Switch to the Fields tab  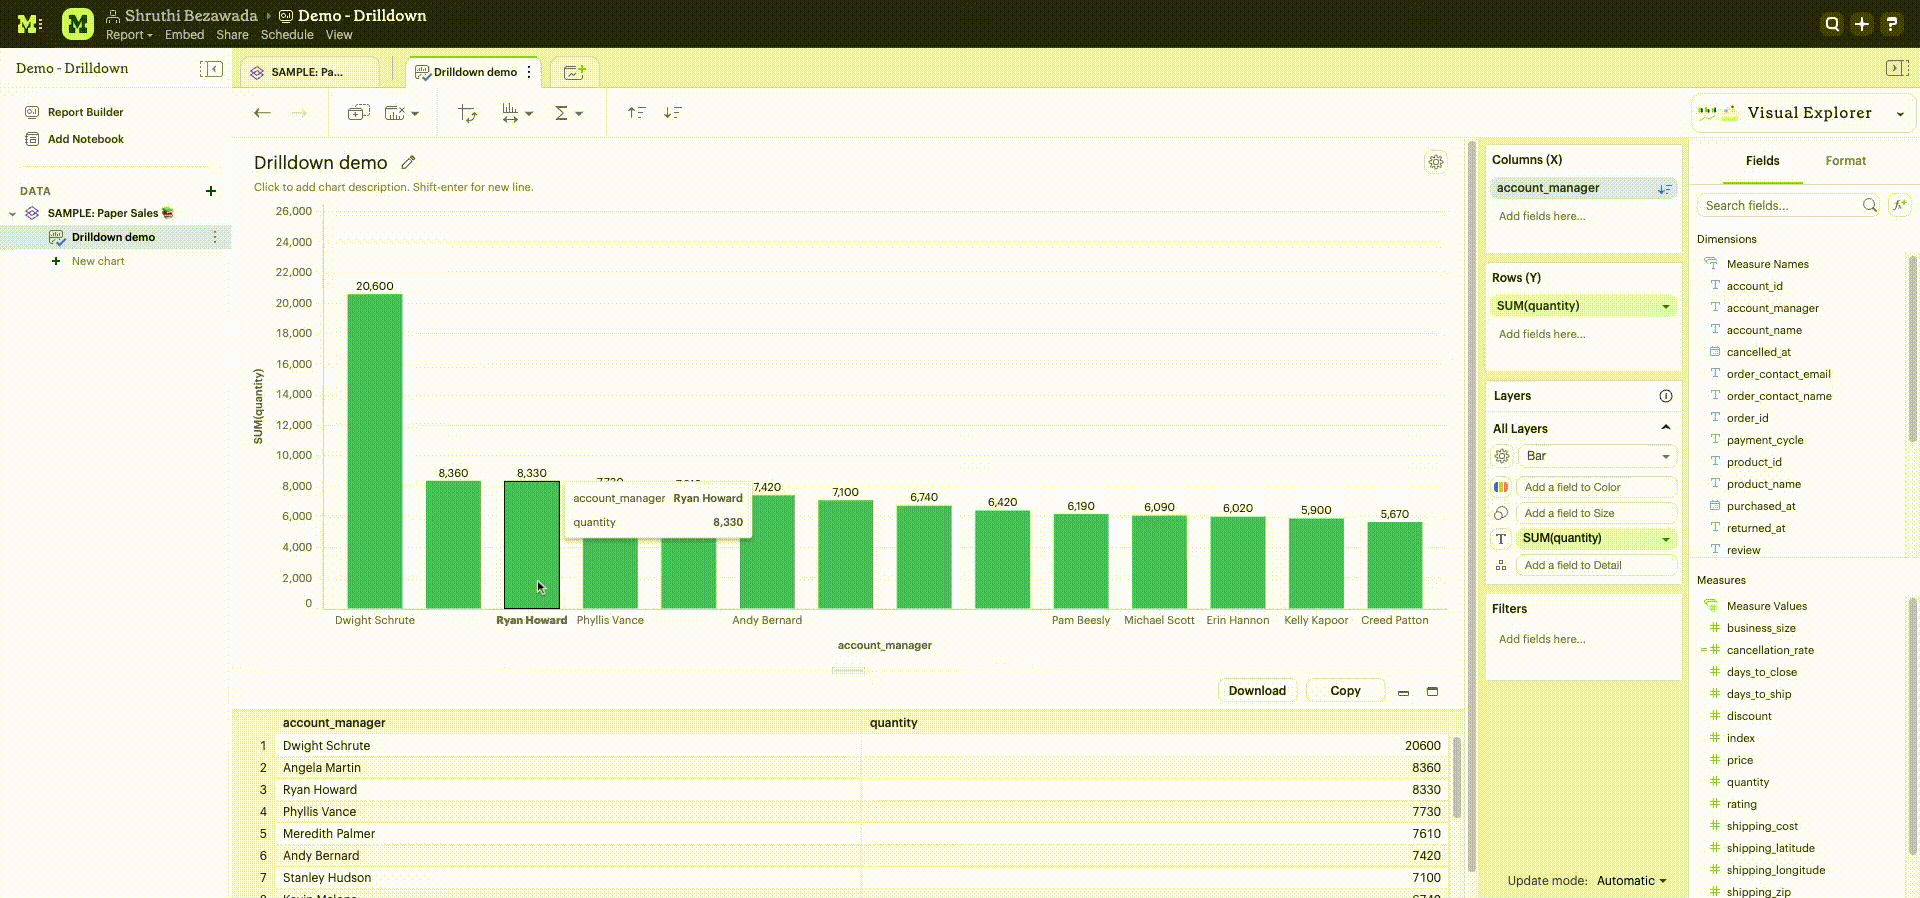click(1762, 161)
